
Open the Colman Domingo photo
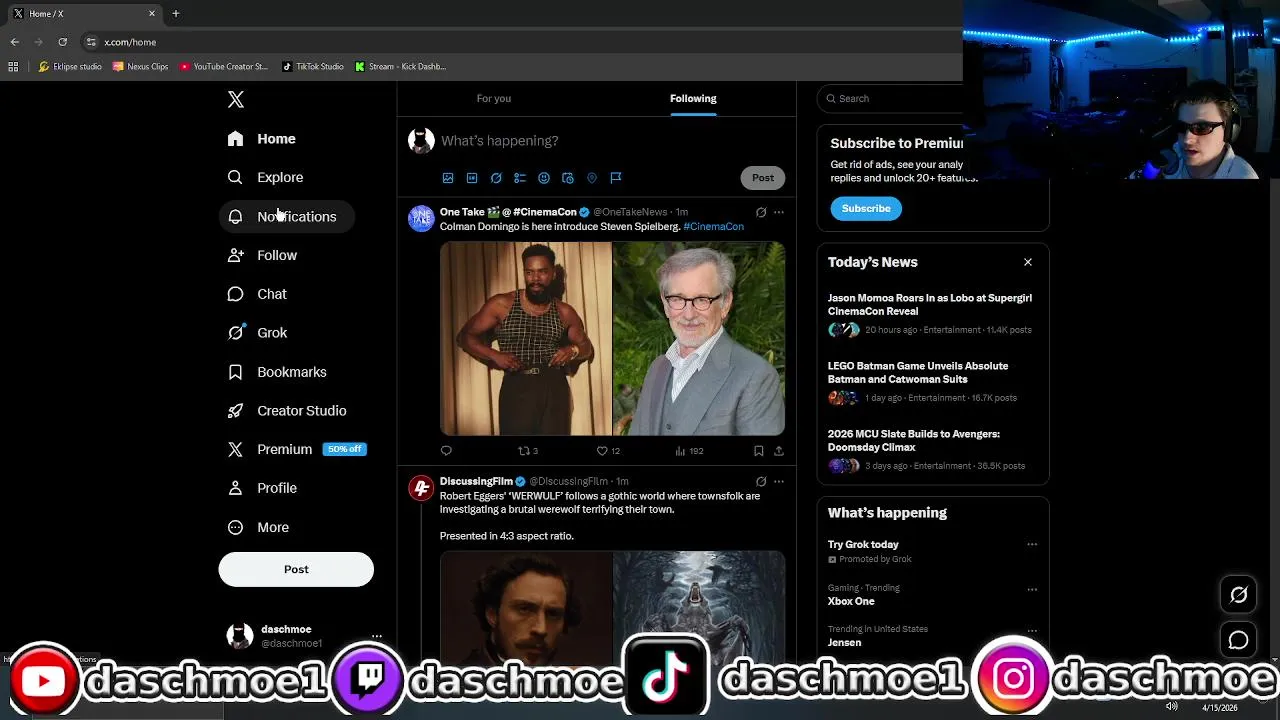click(526, 339)
